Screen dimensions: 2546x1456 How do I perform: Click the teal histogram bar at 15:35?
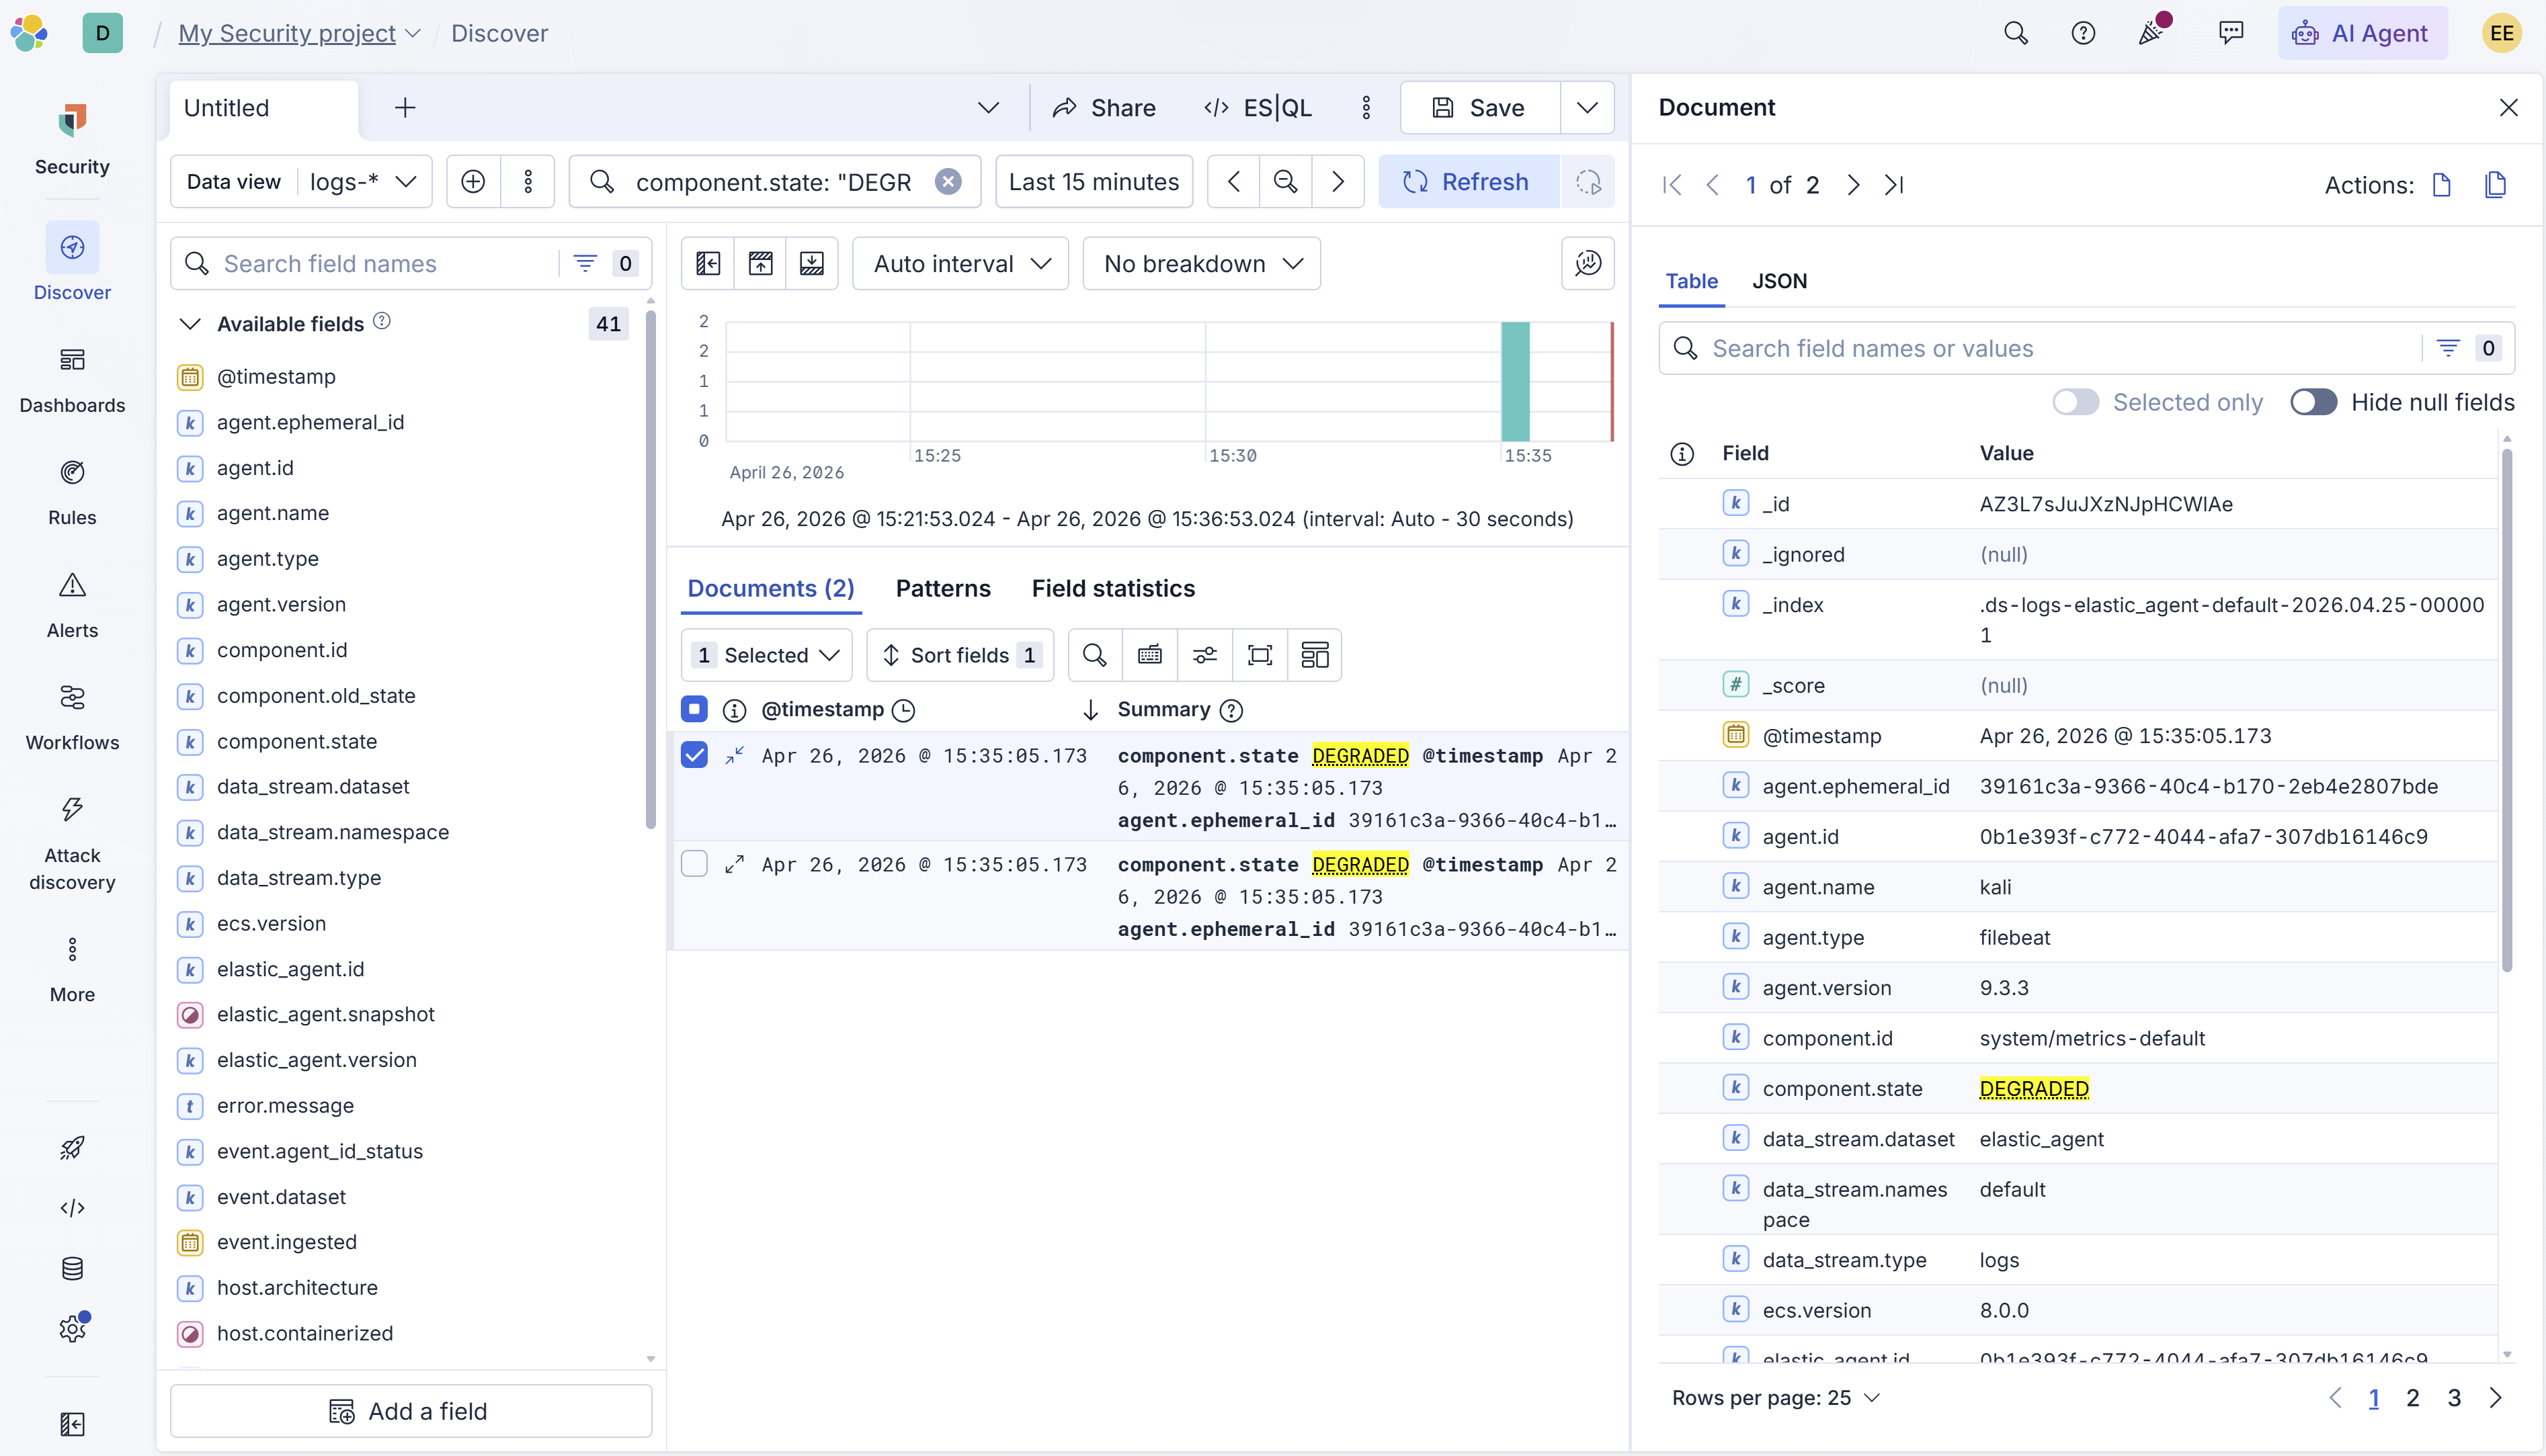coord(1515,381)
